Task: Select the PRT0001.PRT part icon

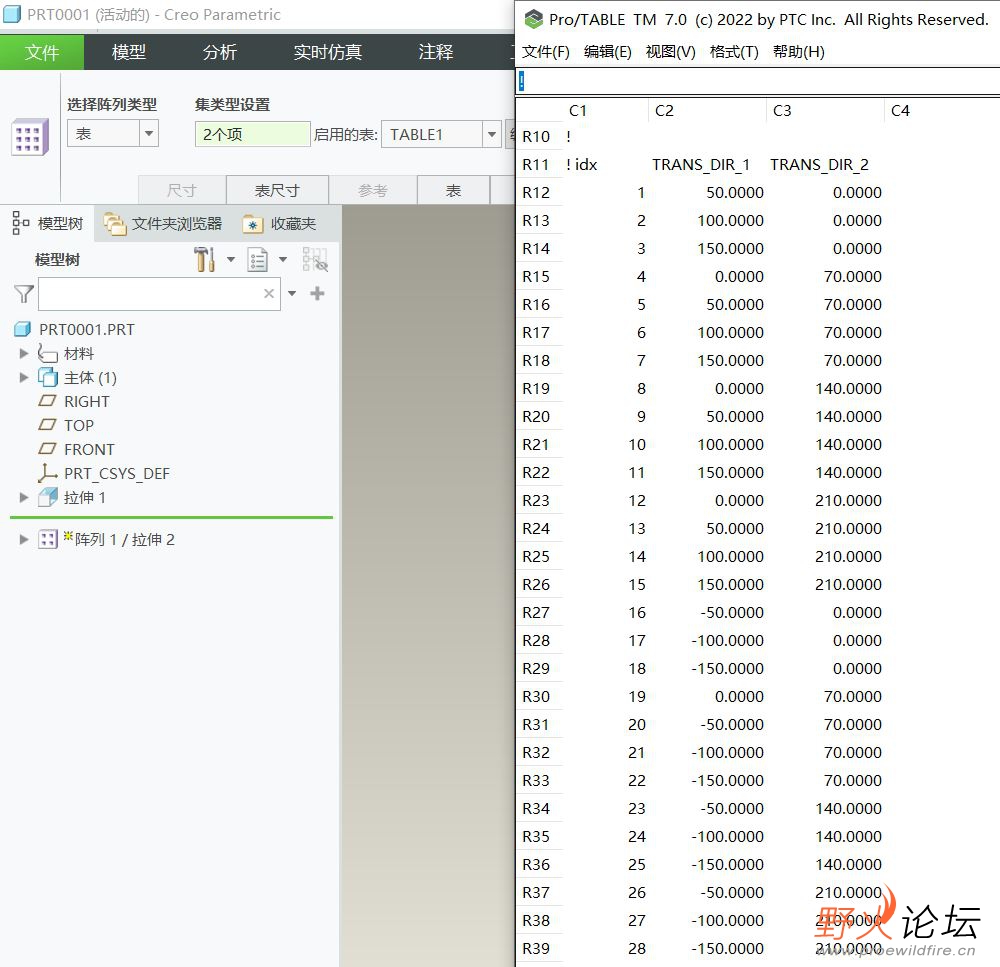Action: [22, 329]
